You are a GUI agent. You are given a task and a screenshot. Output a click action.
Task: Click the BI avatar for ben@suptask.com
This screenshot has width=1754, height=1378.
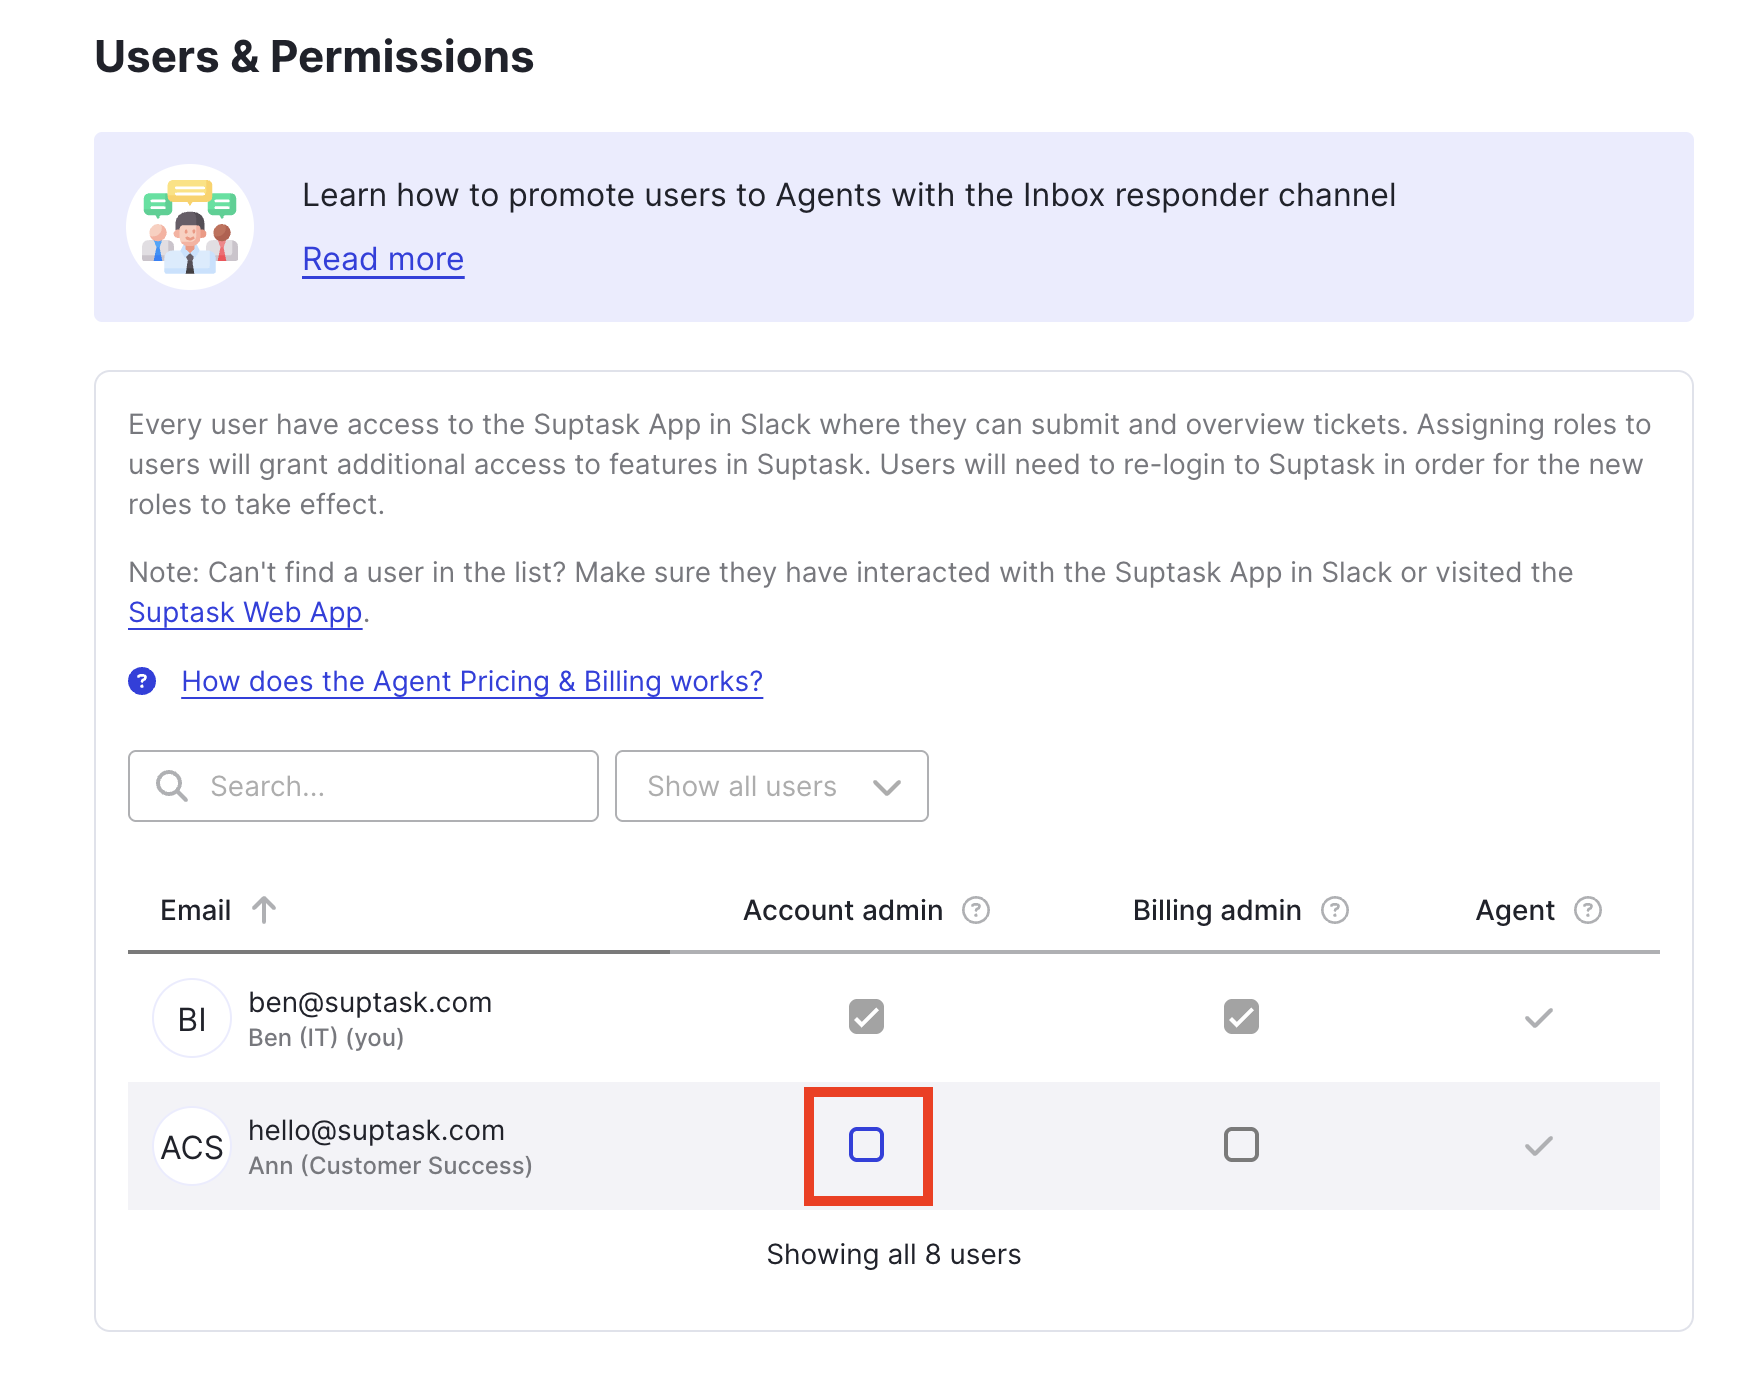[x=192, y=1018]
